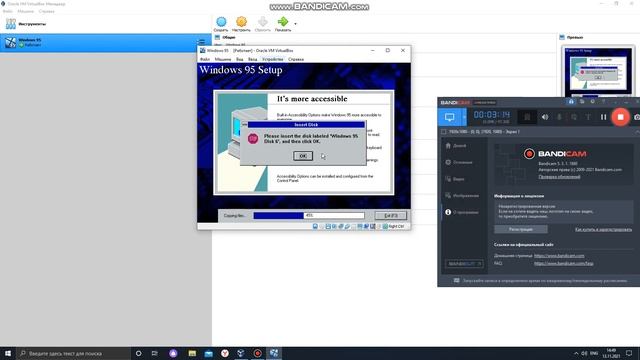640x360 pixels.
Task: Open Cortana circle icon on taskbar
Action: 138,353
